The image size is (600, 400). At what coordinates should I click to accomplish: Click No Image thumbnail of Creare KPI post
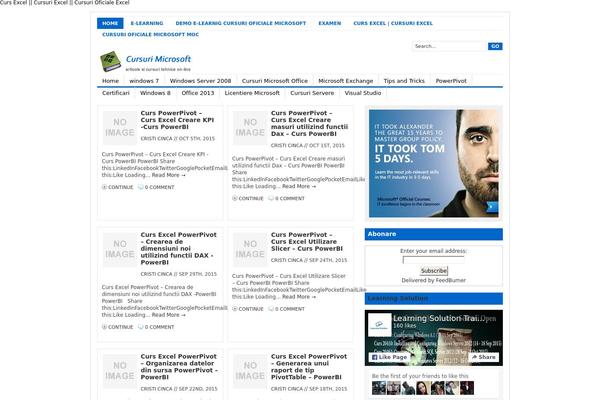[x=120, y=127]
